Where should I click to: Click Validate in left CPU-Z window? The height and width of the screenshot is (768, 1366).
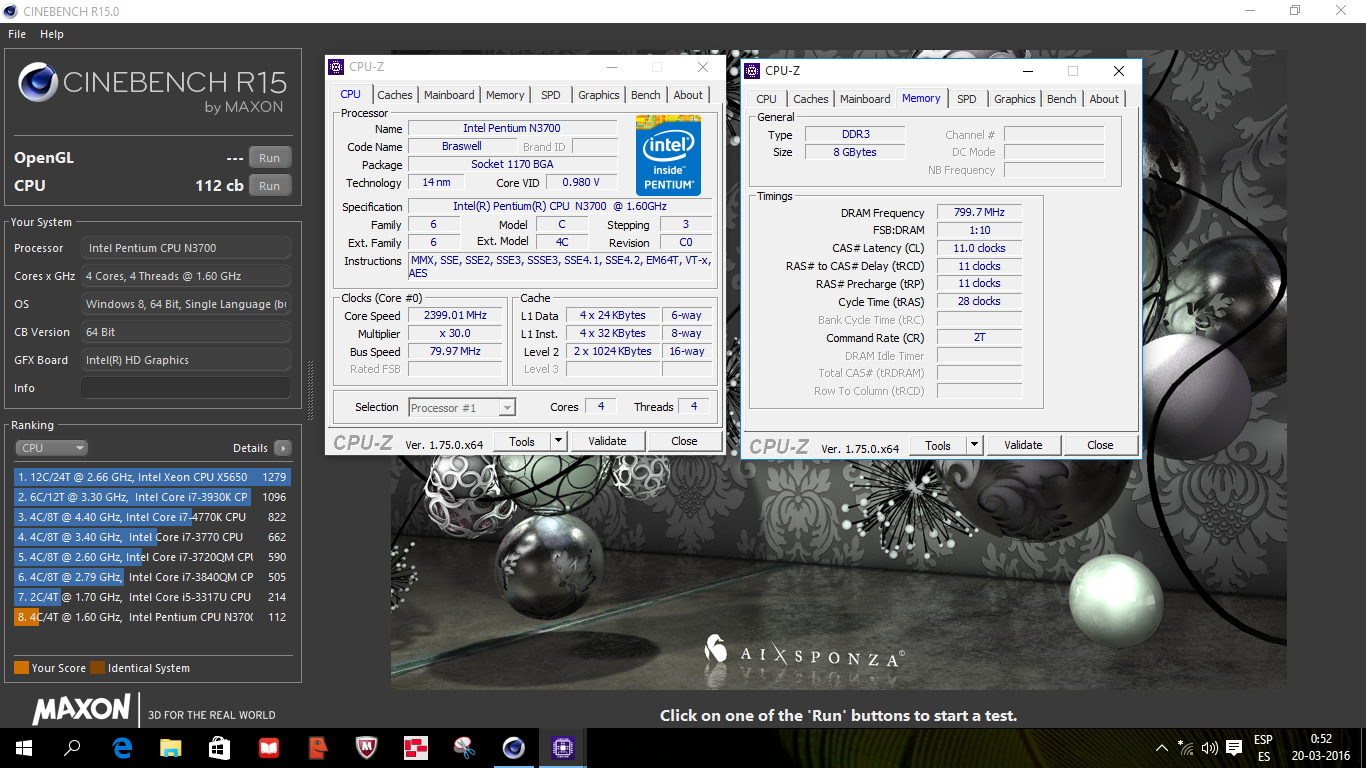click(x=607, y=441)
